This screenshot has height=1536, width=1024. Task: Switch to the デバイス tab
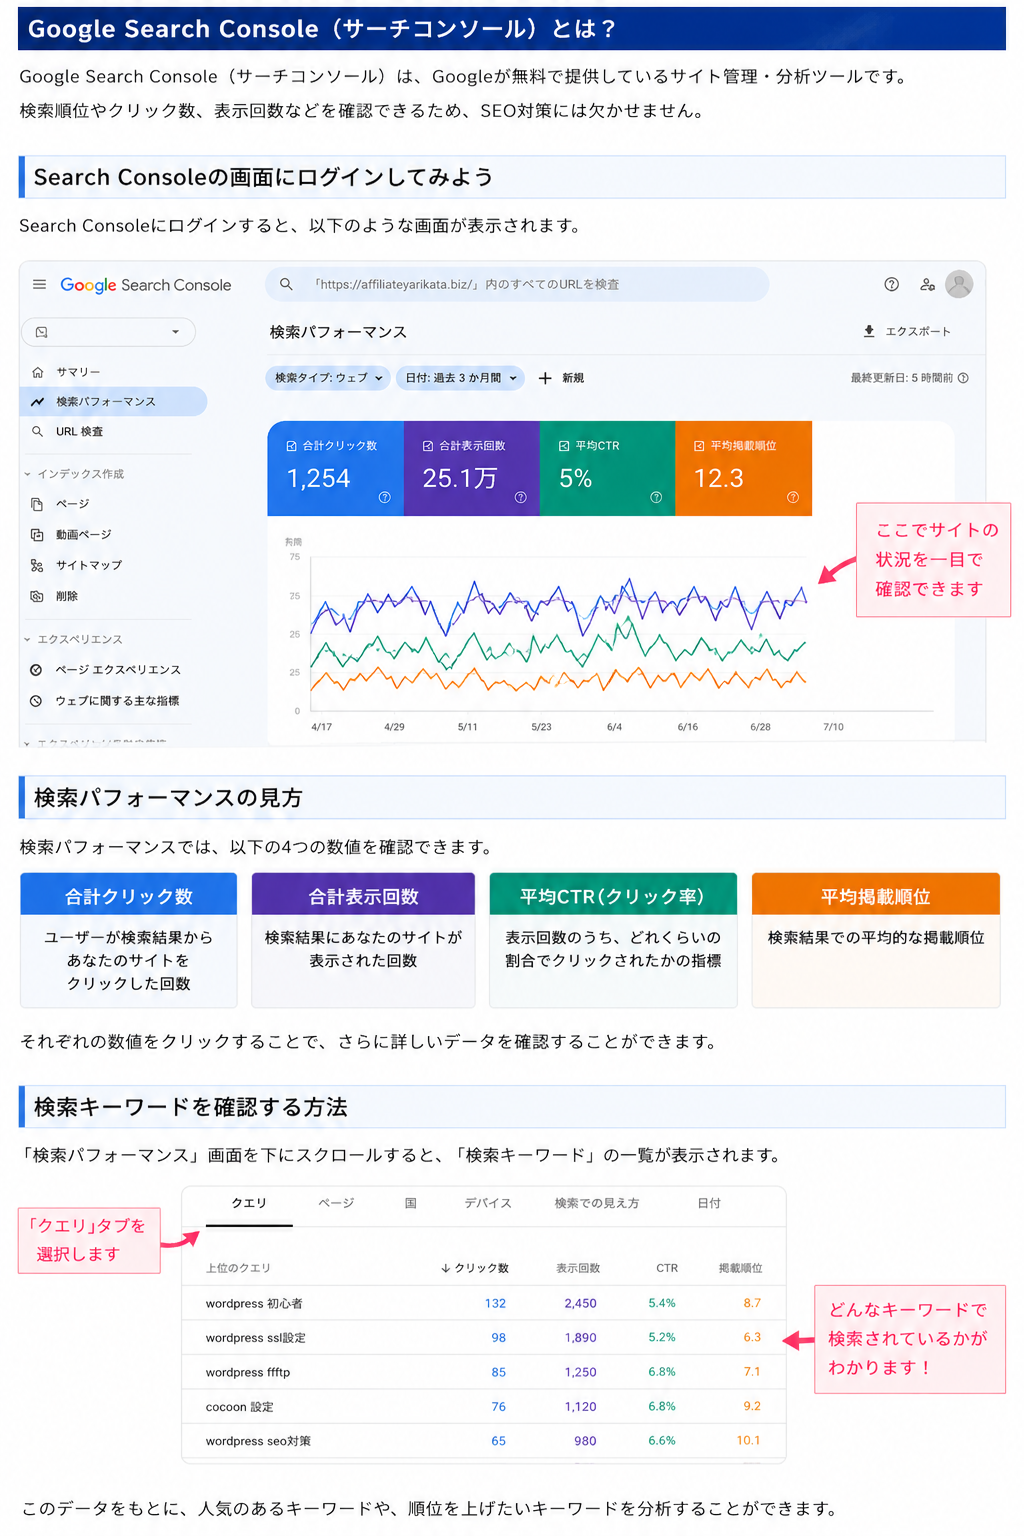click(488, 1204)
